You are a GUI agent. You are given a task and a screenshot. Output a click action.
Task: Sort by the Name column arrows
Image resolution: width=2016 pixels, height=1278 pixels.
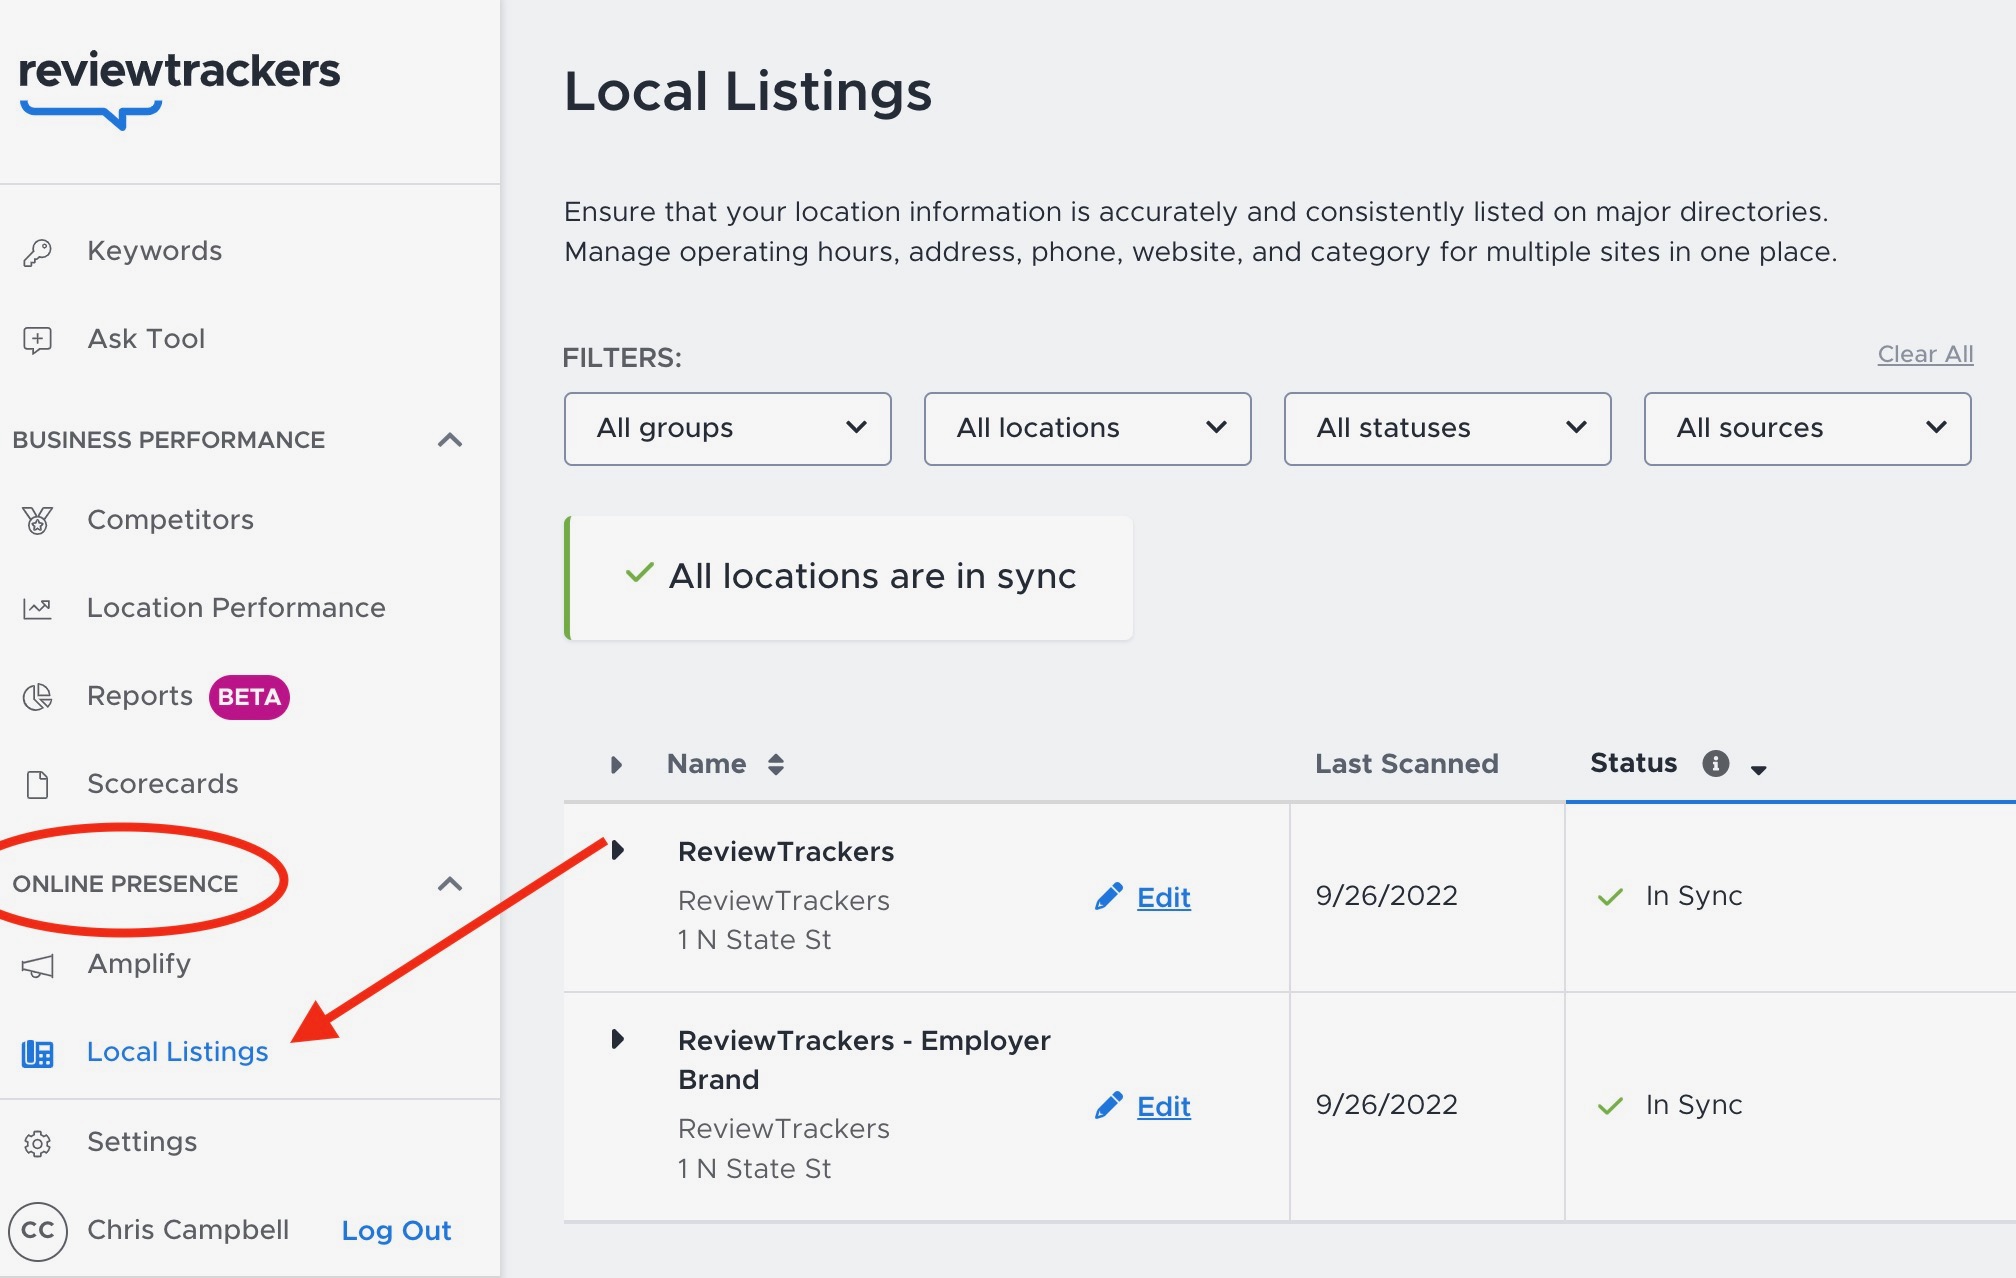(776, 765)
